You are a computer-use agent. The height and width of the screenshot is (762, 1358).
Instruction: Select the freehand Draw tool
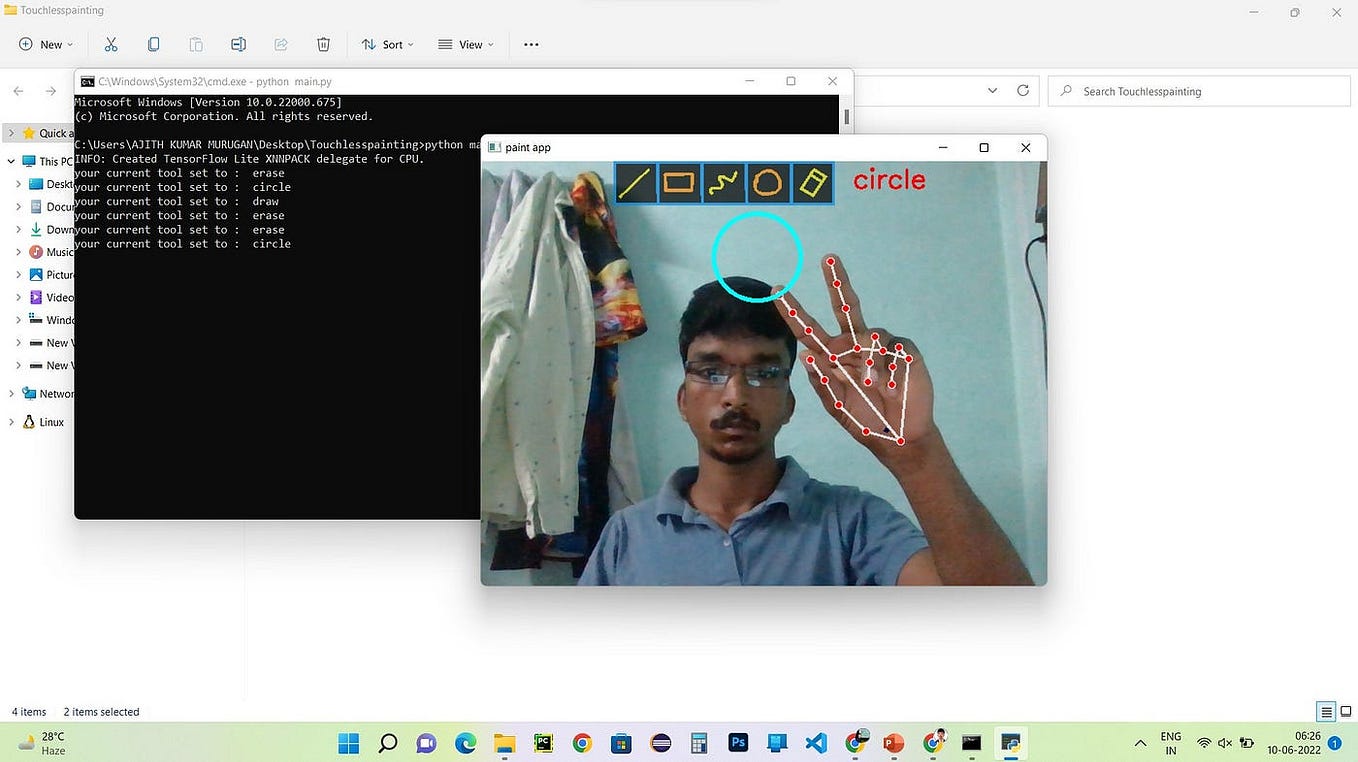[723, 182]
